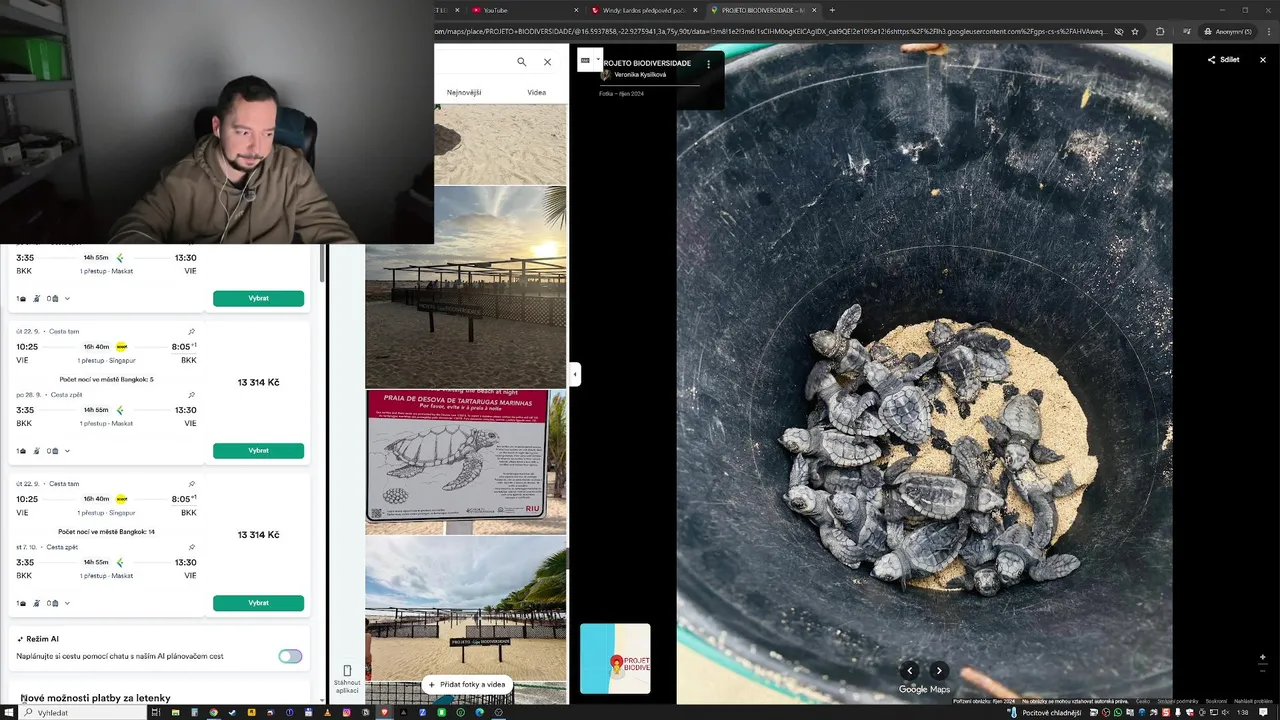
Task: Show the previous photo with left arrow
Action: pyautogui.click(x=909, y=671)
